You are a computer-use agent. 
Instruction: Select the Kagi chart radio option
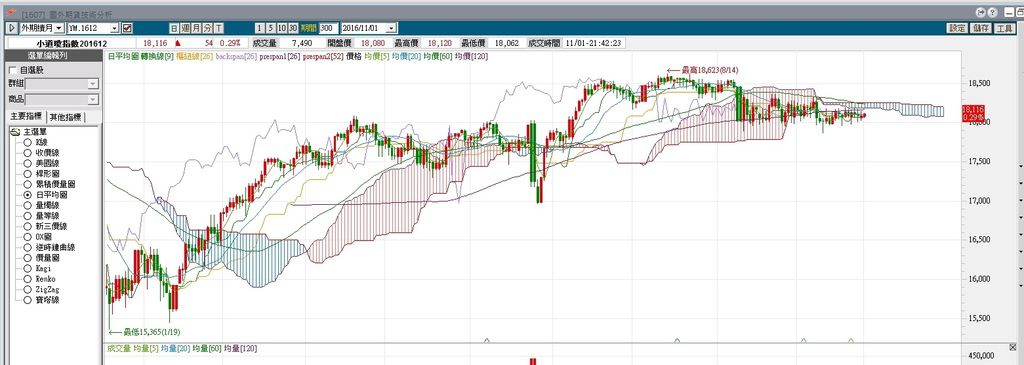[x=27, y=268]
